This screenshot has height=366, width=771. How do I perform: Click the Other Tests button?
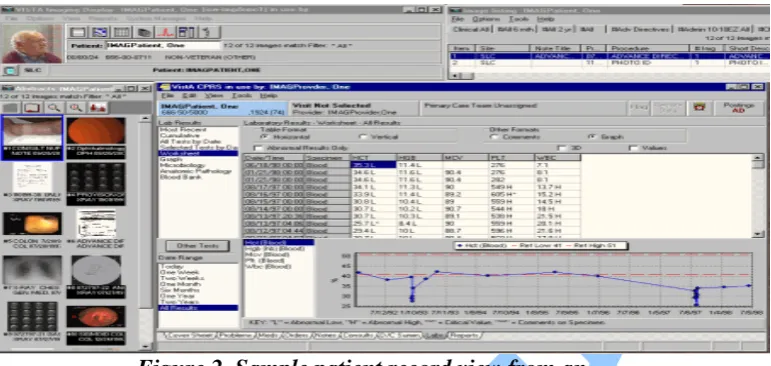click(197, 246)
